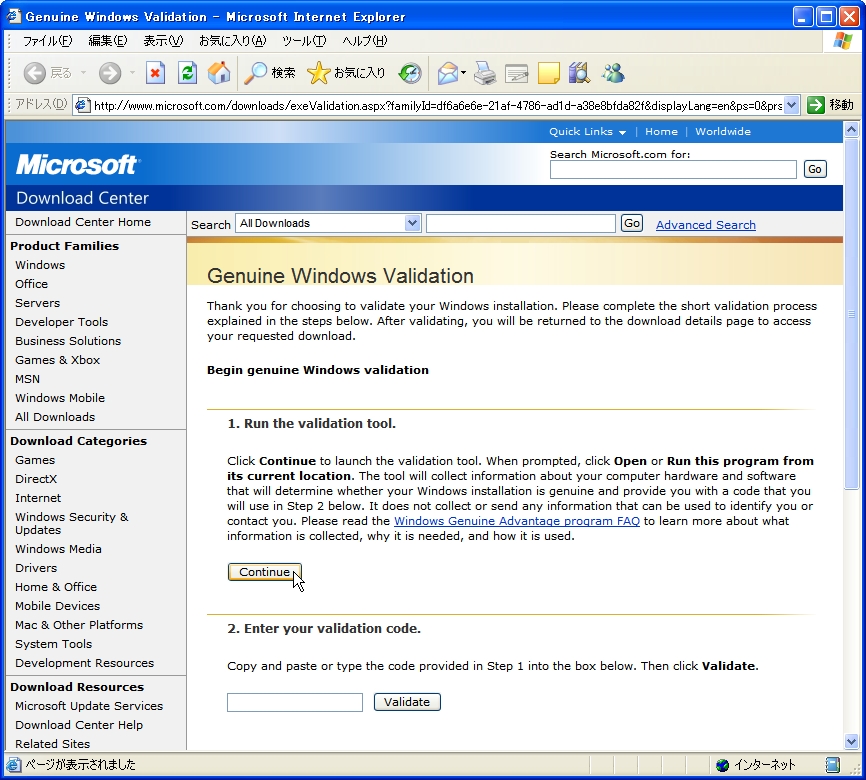Open the 編集(E) menu

coord(108,41)
